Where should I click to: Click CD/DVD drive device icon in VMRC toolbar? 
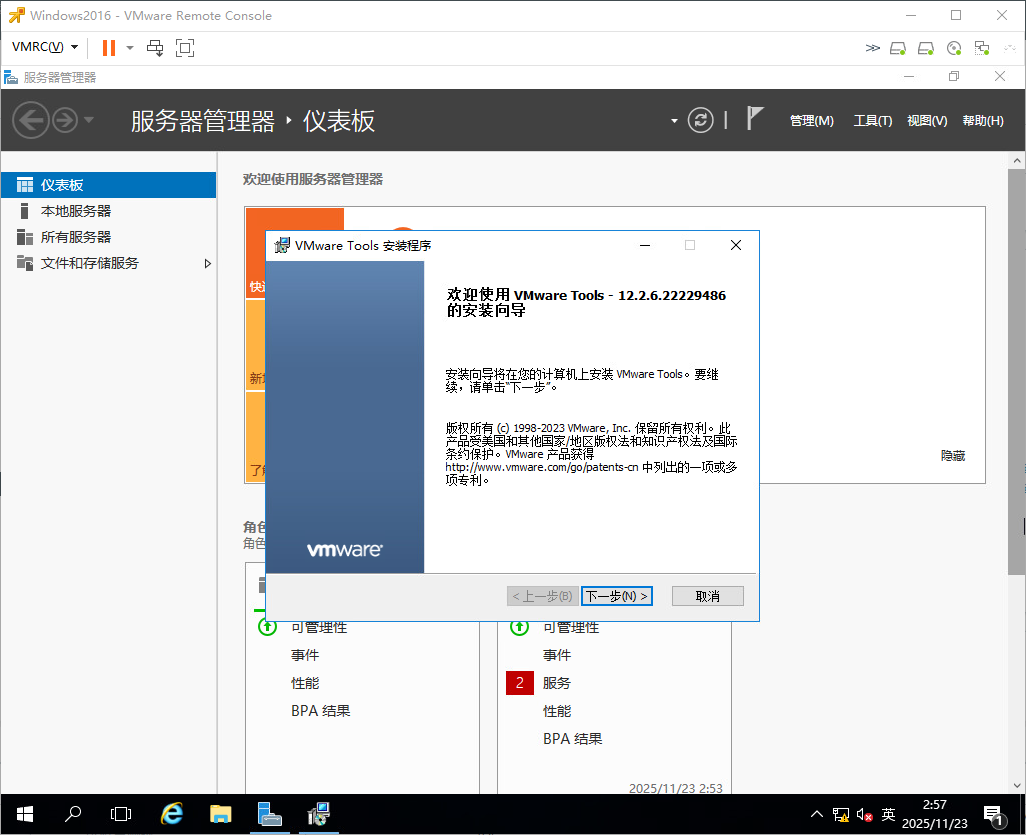point(954,48)
